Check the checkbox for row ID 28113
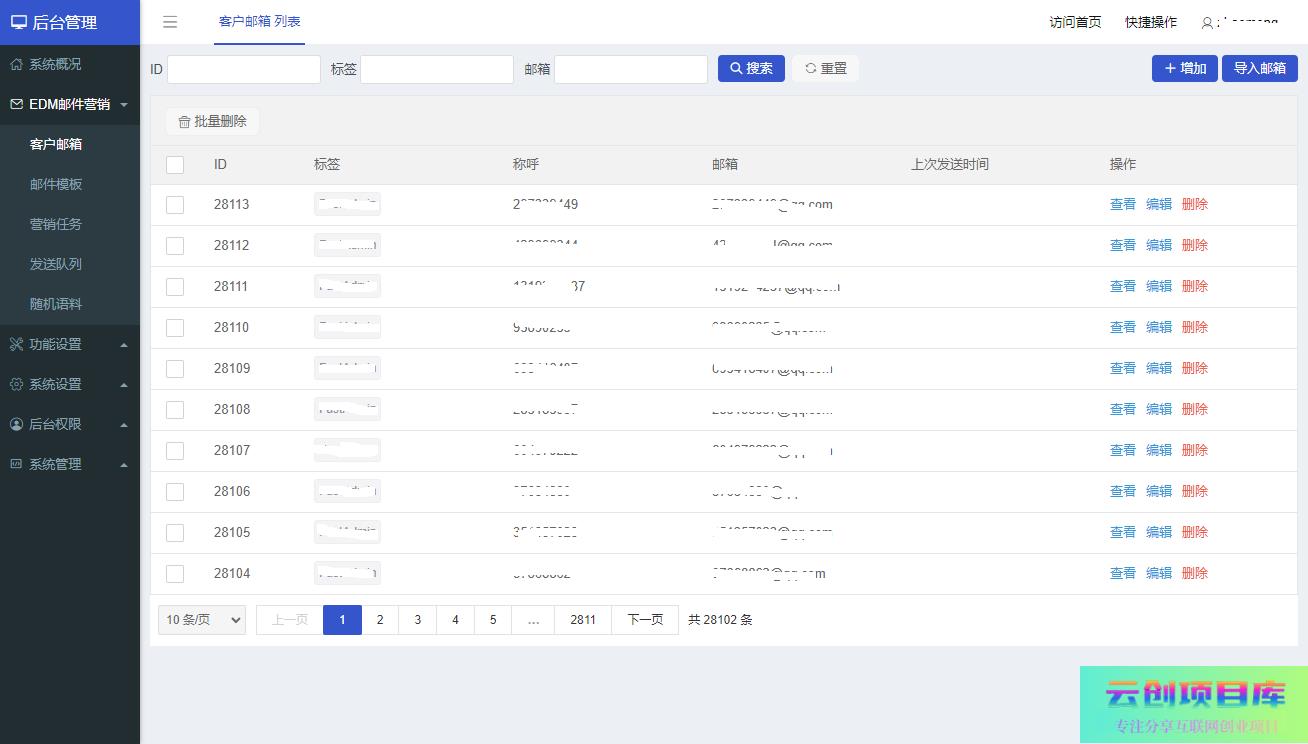 click(175, 205)
